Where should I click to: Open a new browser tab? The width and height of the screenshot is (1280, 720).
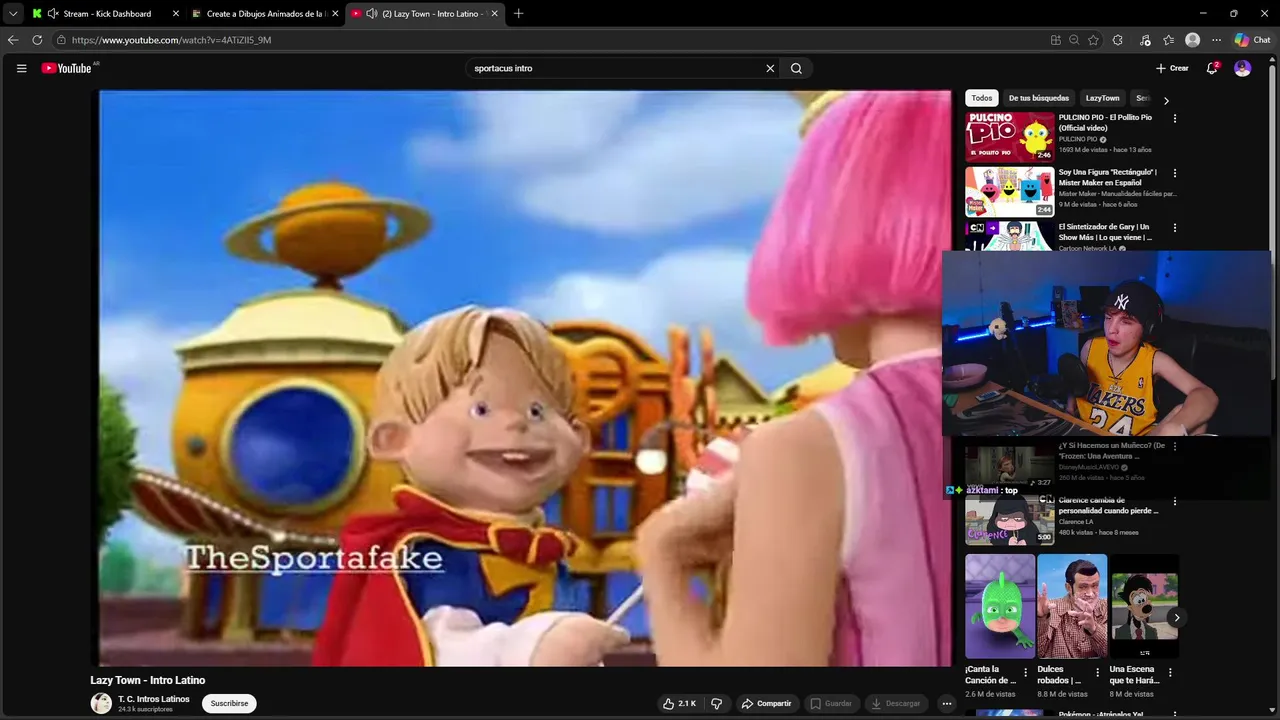pyautogui.click(x=518, y=14)
